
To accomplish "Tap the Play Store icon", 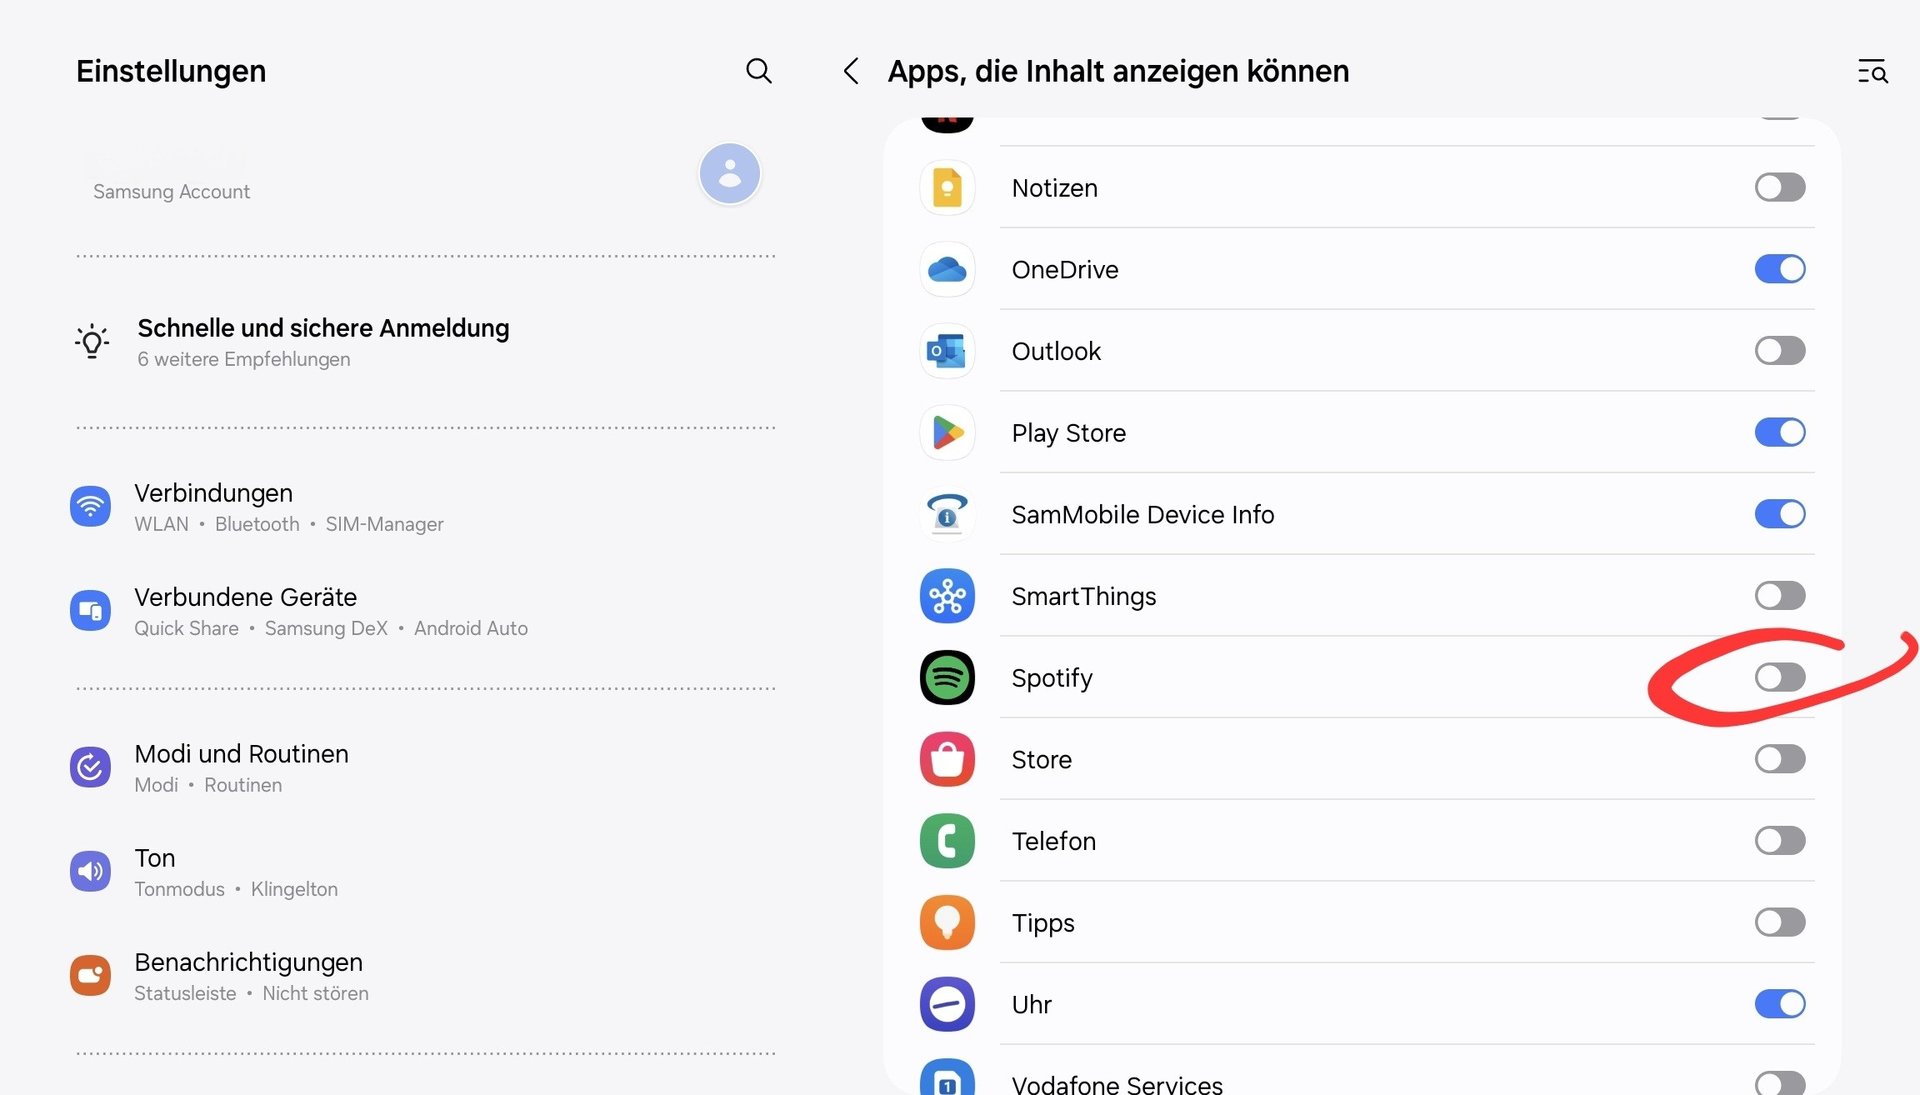I will click(x=946, y=433).
